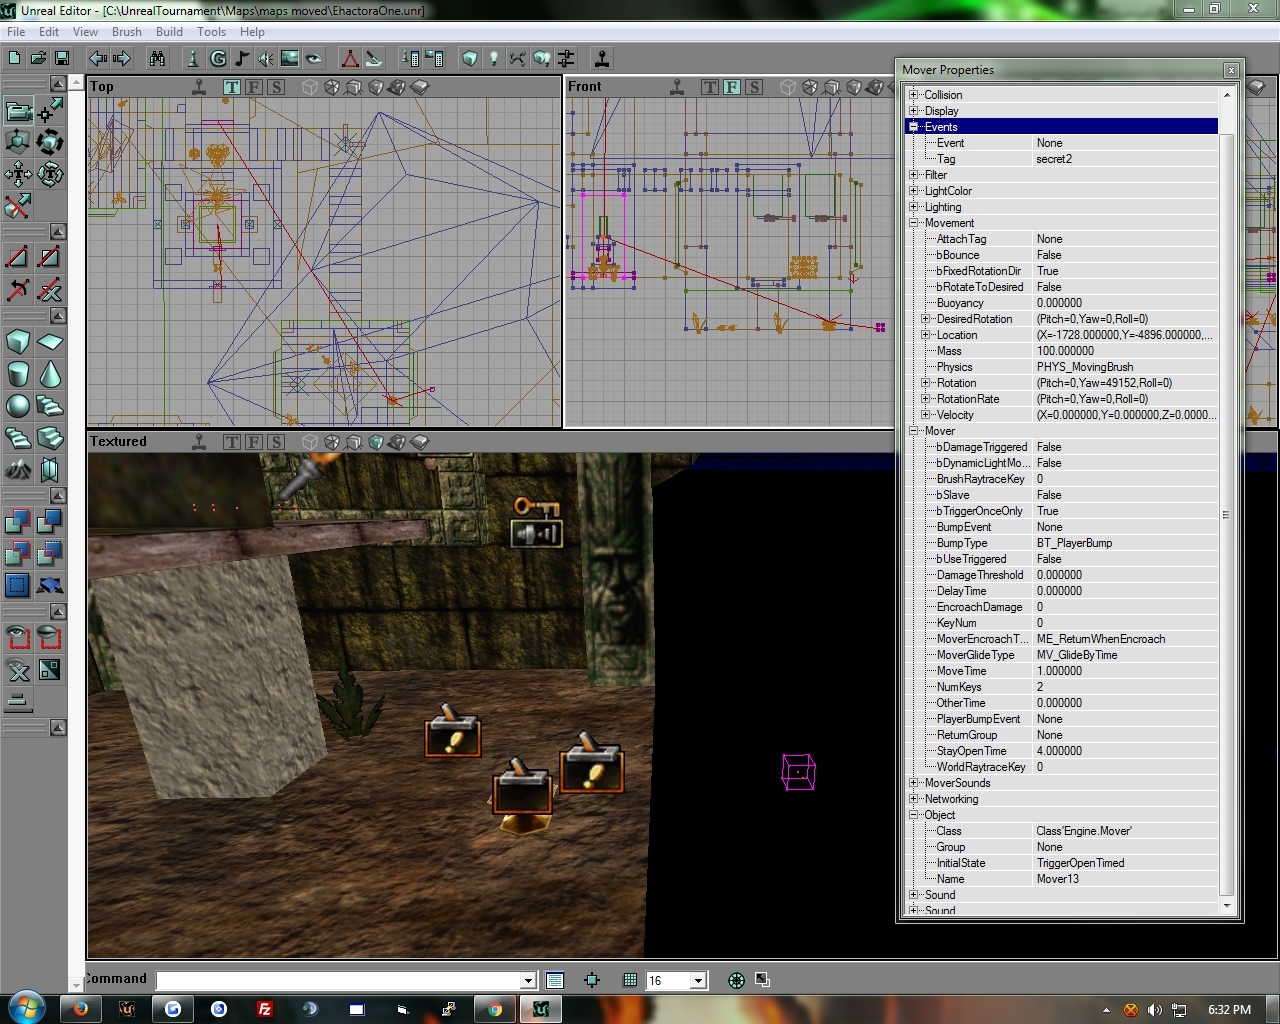Collapse the Mover property category
The height and width of the screenshot is (1024, 1280).
[914, 431]
